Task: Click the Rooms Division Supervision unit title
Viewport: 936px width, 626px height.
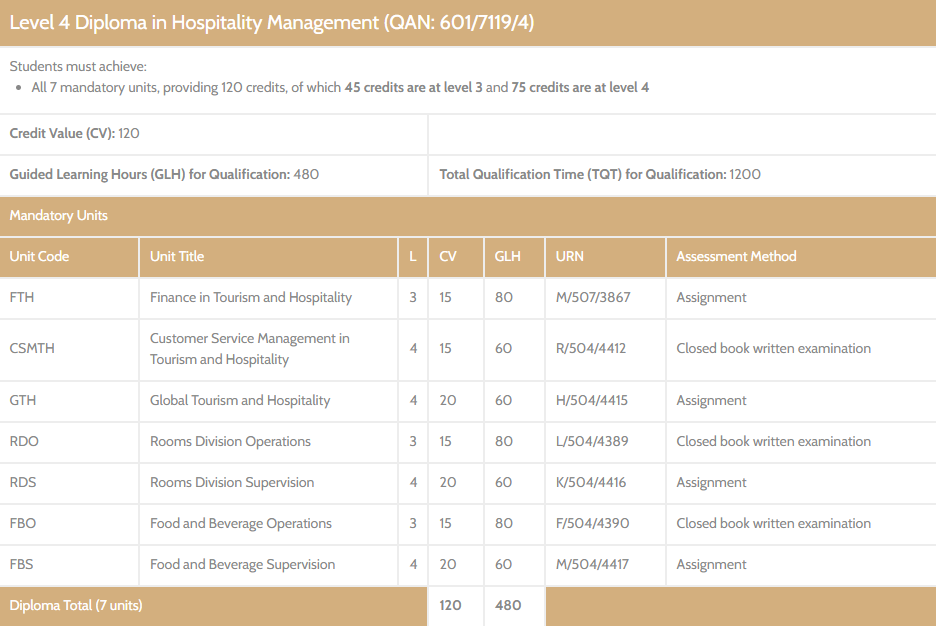Action: click(232, 483)
